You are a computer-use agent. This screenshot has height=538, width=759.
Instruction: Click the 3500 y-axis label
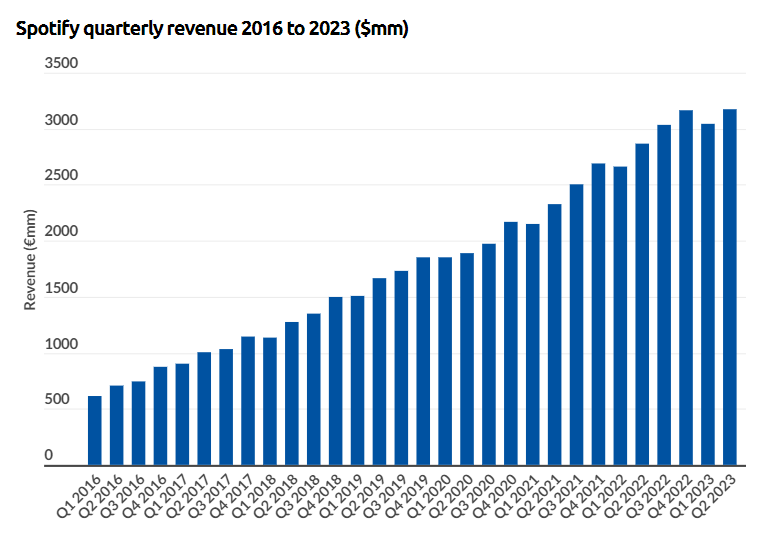coord(61,63)
